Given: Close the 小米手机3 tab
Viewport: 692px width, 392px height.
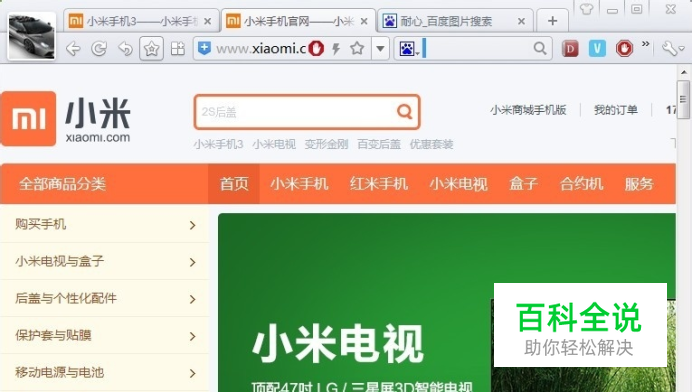Looking at the screenshot, I should point(207,21).
